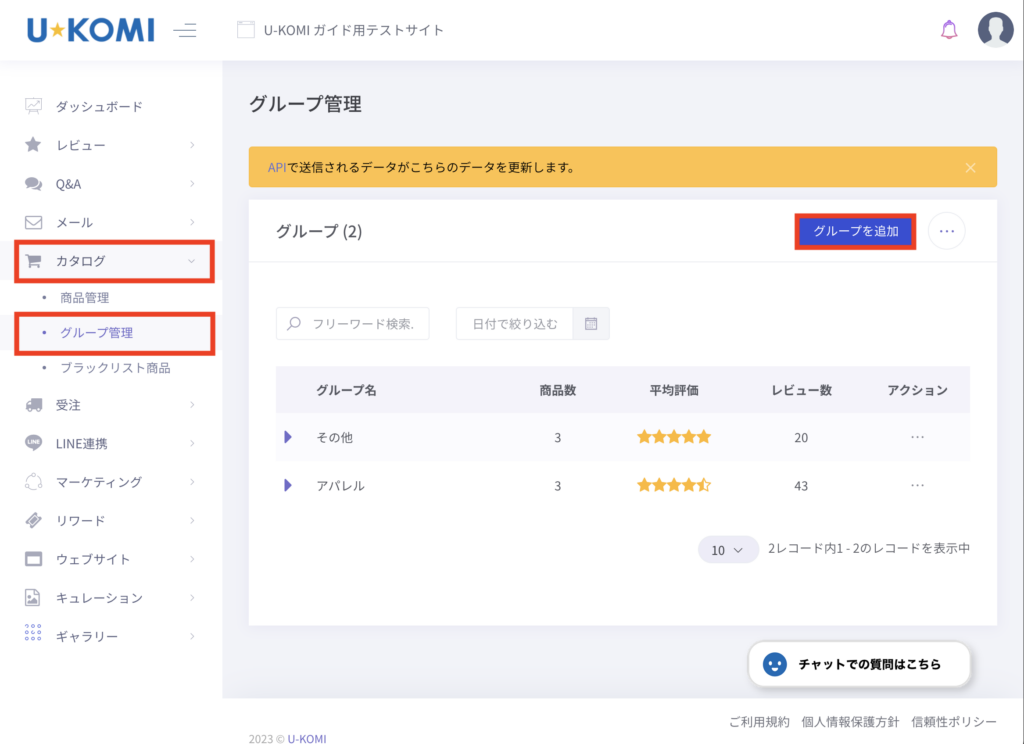
Task: Click the notification bell icon
Action: tap(949, 30)
